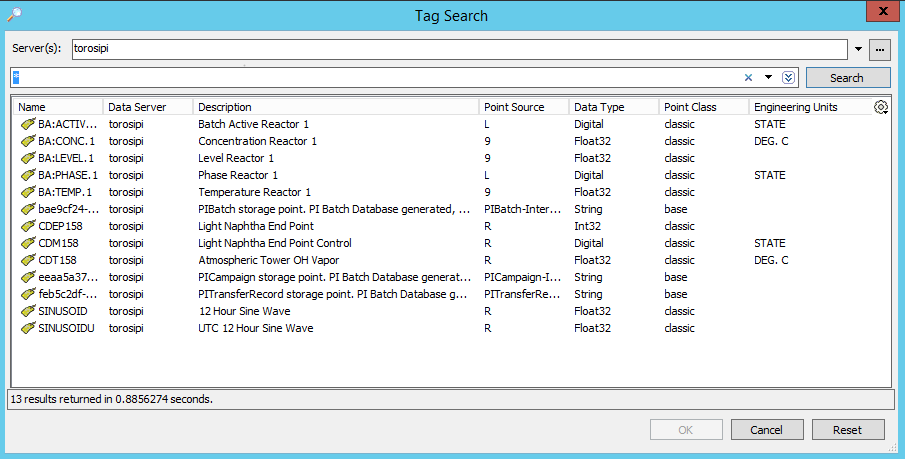Click the CDEP158 tag icon
Image resolution: width=905 pixels, height=459 pixels.
click(28, 226)
